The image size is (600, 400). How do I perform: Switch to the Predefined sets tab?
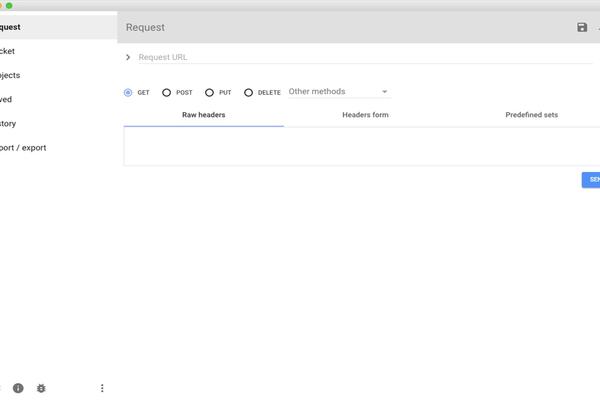tap(531, 115)
